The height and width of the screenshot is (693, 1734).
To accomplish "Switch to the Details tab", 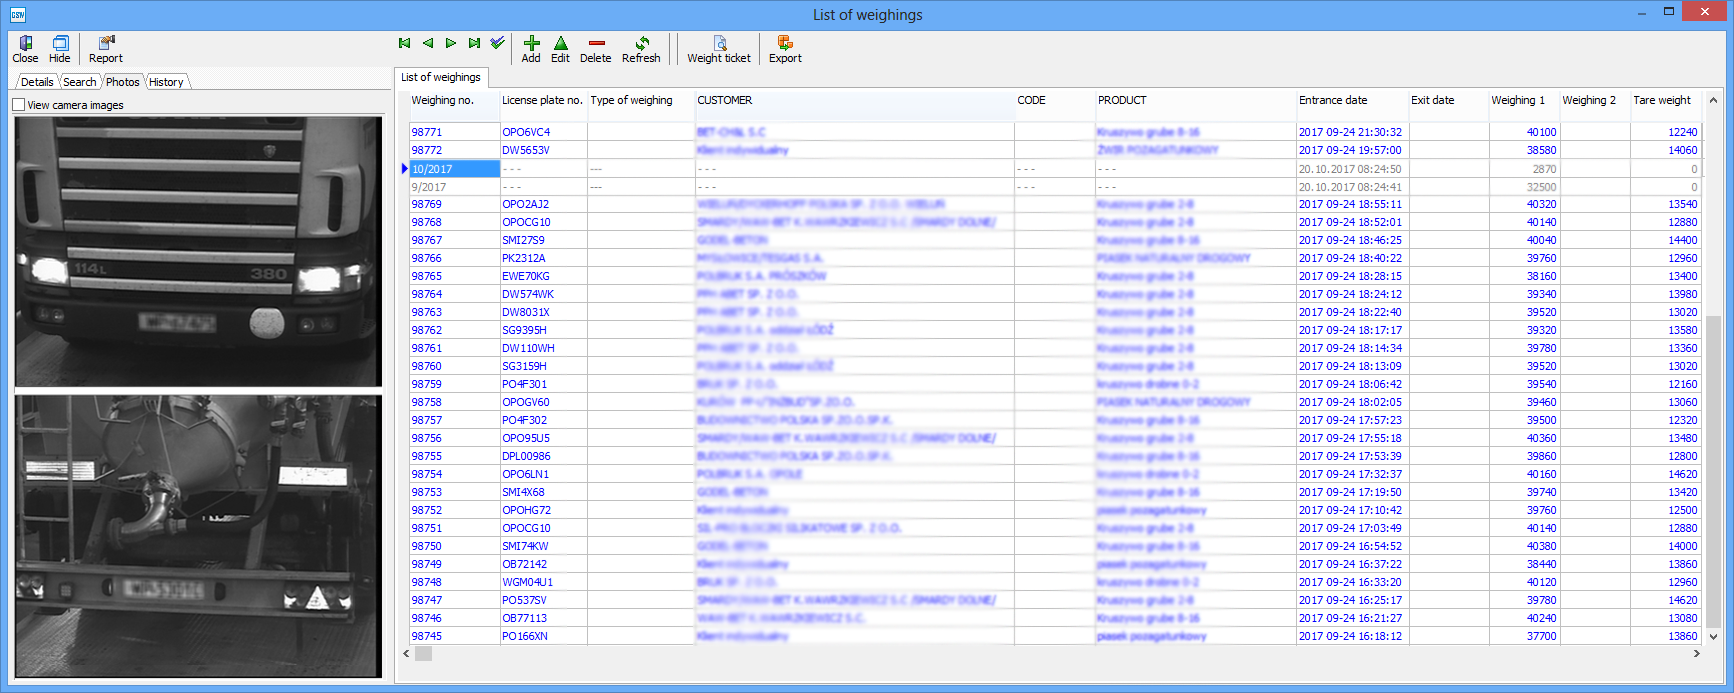I will click(x=37, y=82).
